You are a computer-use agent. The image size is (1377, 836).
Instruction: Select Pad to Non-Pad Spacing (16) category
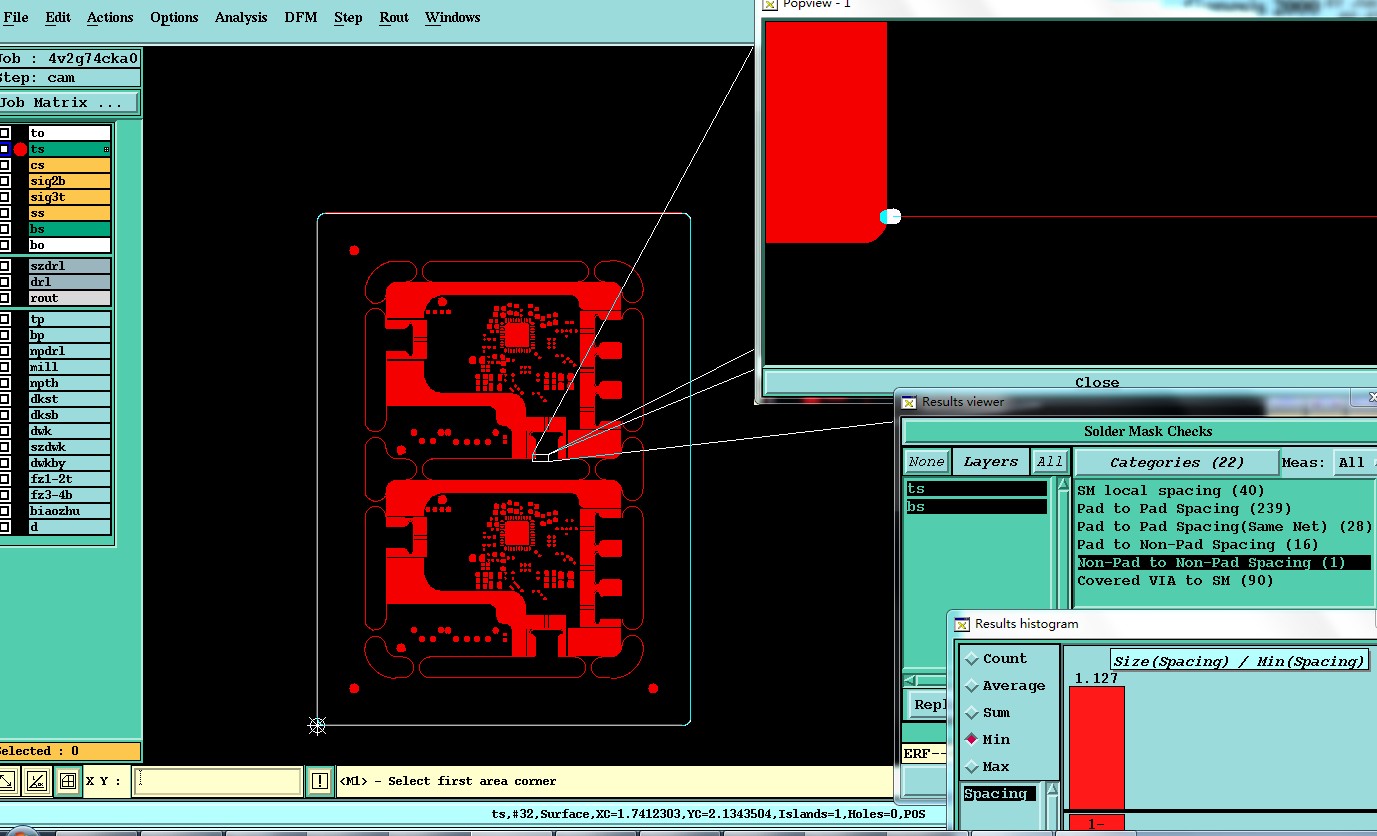1198,545
